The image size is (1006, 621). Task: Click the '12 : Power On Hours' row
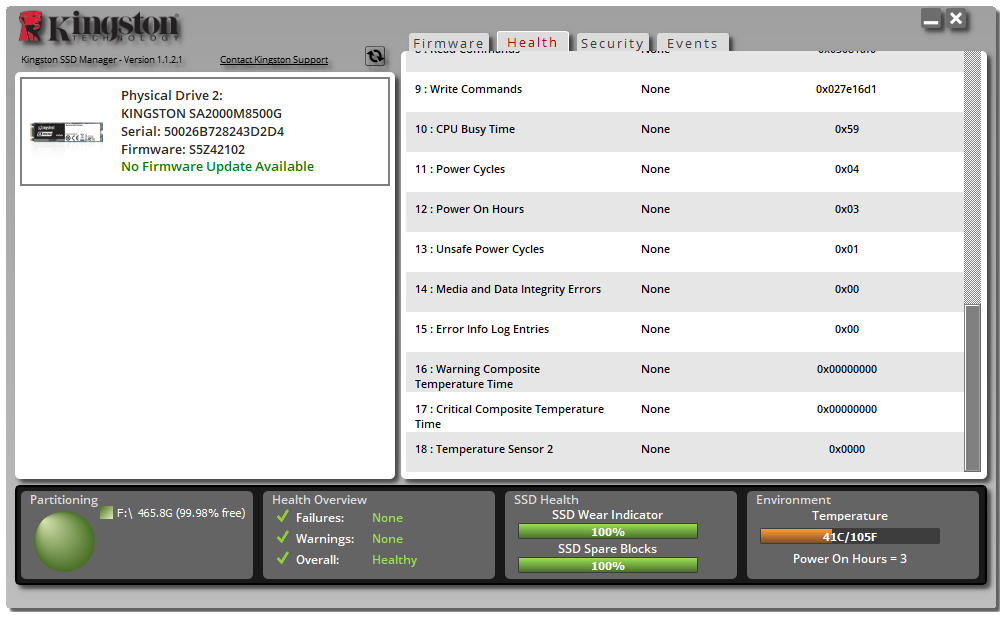685,212
